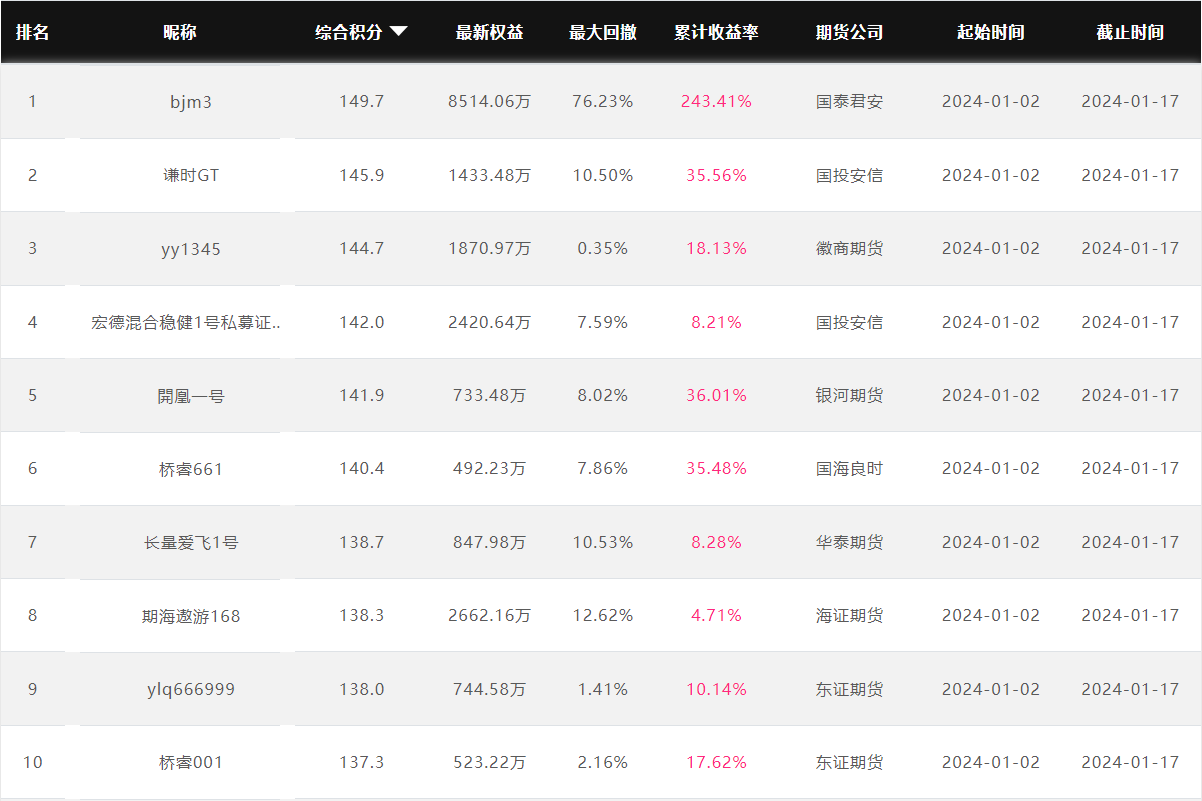The width and height of the screenshot is (1202, 801).
Task: Click the 昵称 column header
Action: [x=180, y=32]
